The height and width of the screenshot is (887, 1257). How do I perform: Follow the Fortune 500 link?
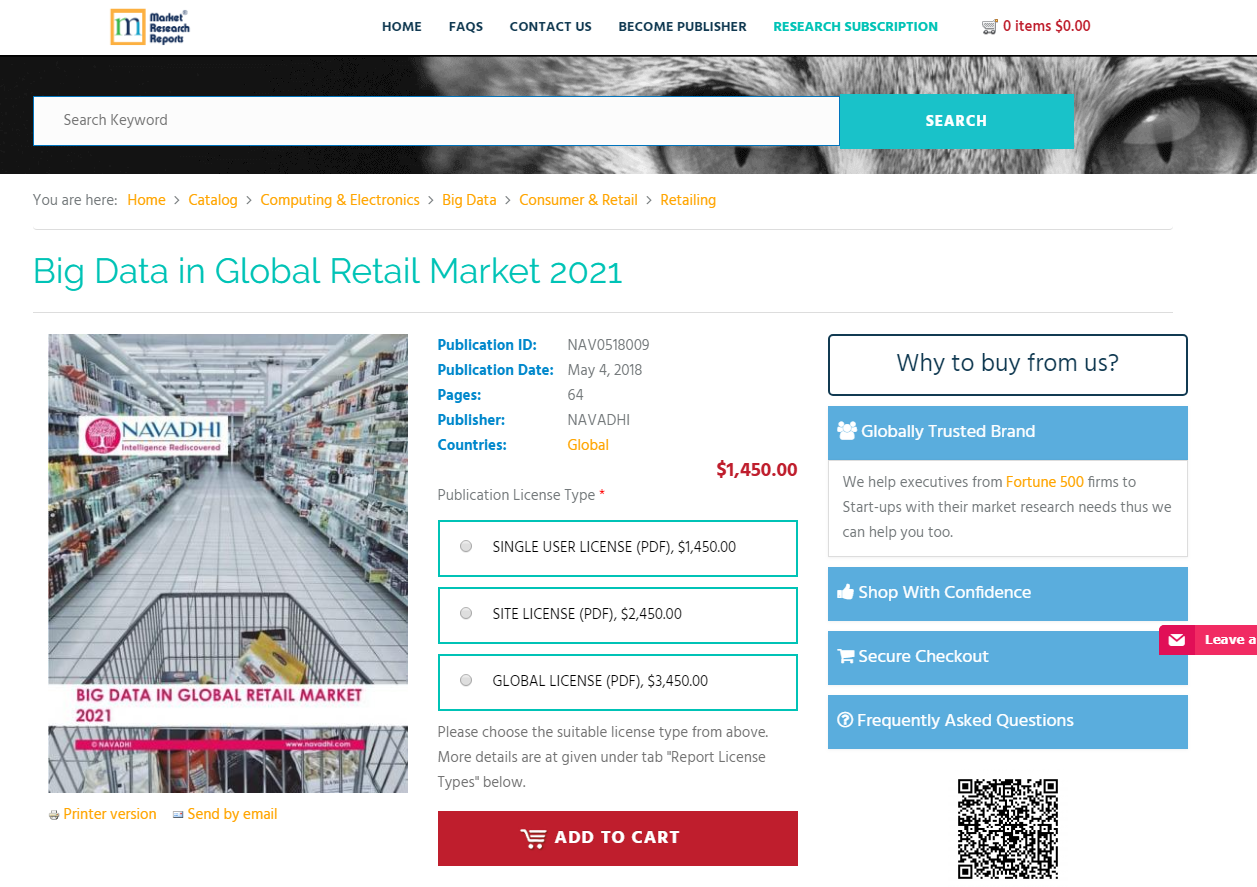click(1044, 482)
